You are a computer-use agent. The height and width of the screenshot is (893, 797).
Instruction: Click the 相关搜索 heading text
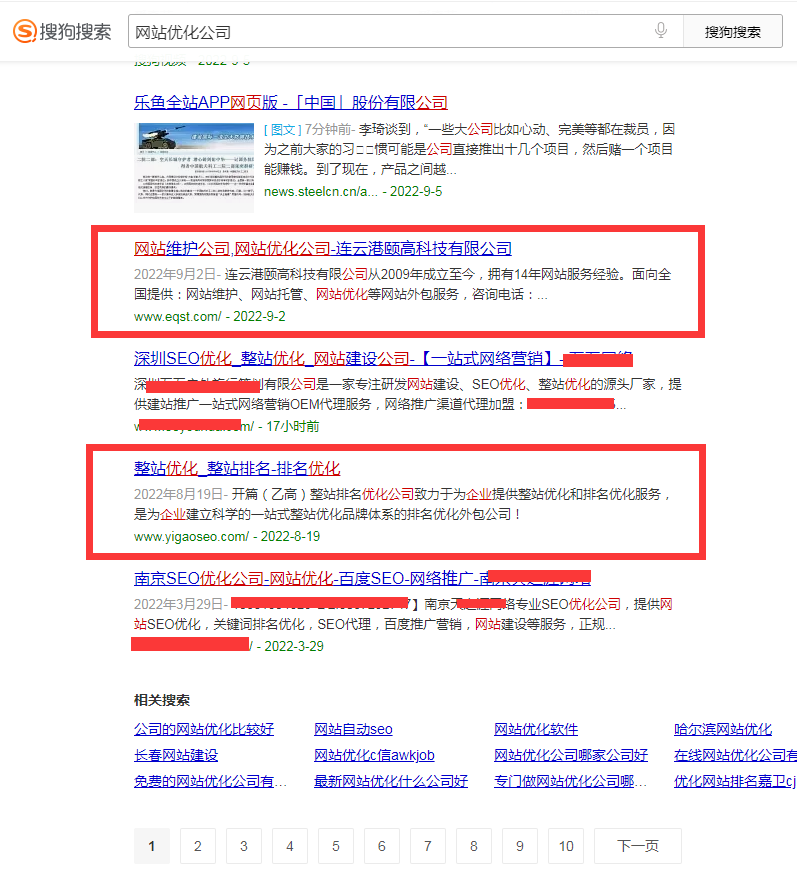click(162, 700)
